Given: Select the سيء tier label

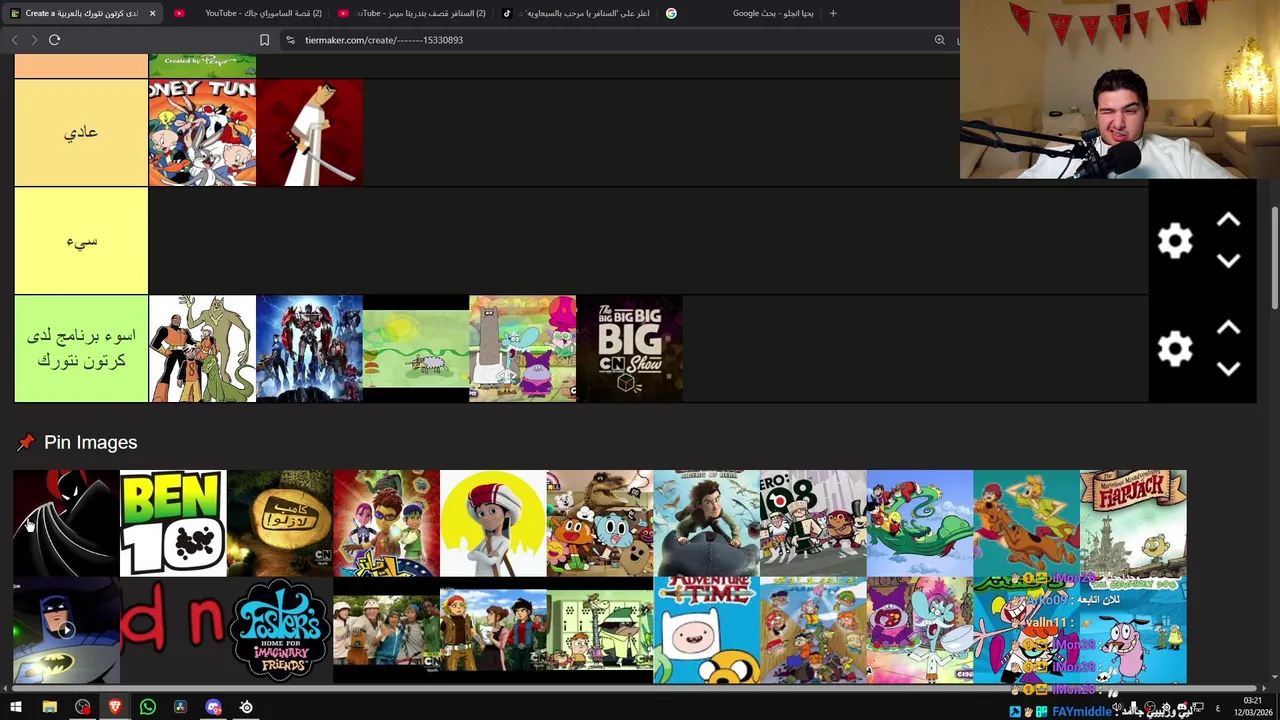Looking at the screenshot, I should (x=81, y=241).
